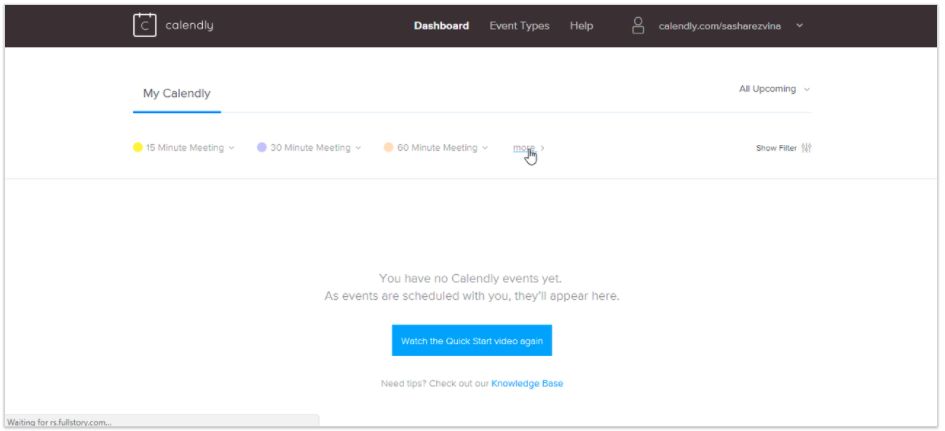Open the Event Types menu item
945x431 pixels.
[x=519, y=26]
